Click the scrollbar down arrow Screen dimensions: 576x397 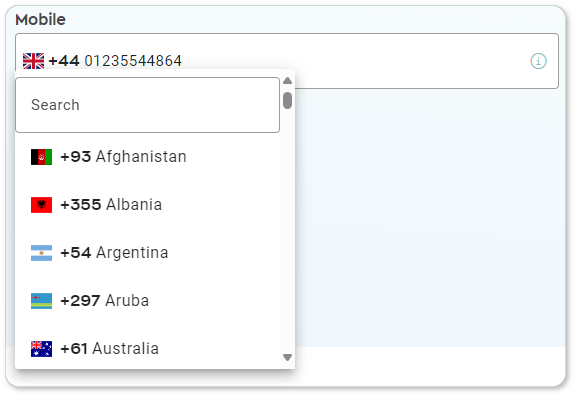click(x=288, y=357)
